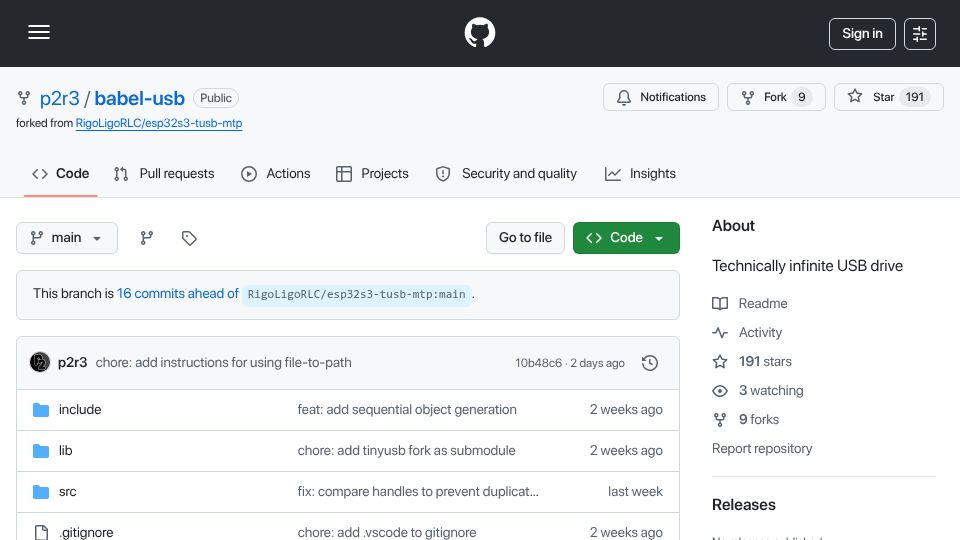Open the 16 commits ahead of link
Viewport: 960px width, 540px height.
point(178,294)
